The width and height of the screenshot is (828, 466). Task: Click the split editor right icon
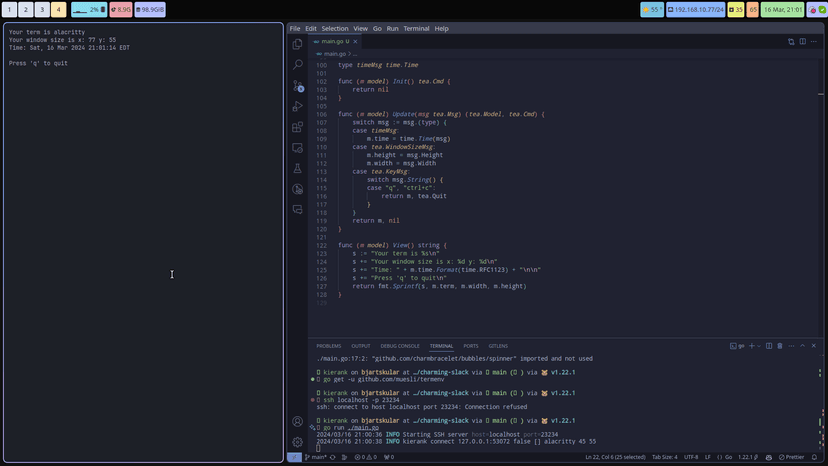pyautogui.click(x=802, y=42)
